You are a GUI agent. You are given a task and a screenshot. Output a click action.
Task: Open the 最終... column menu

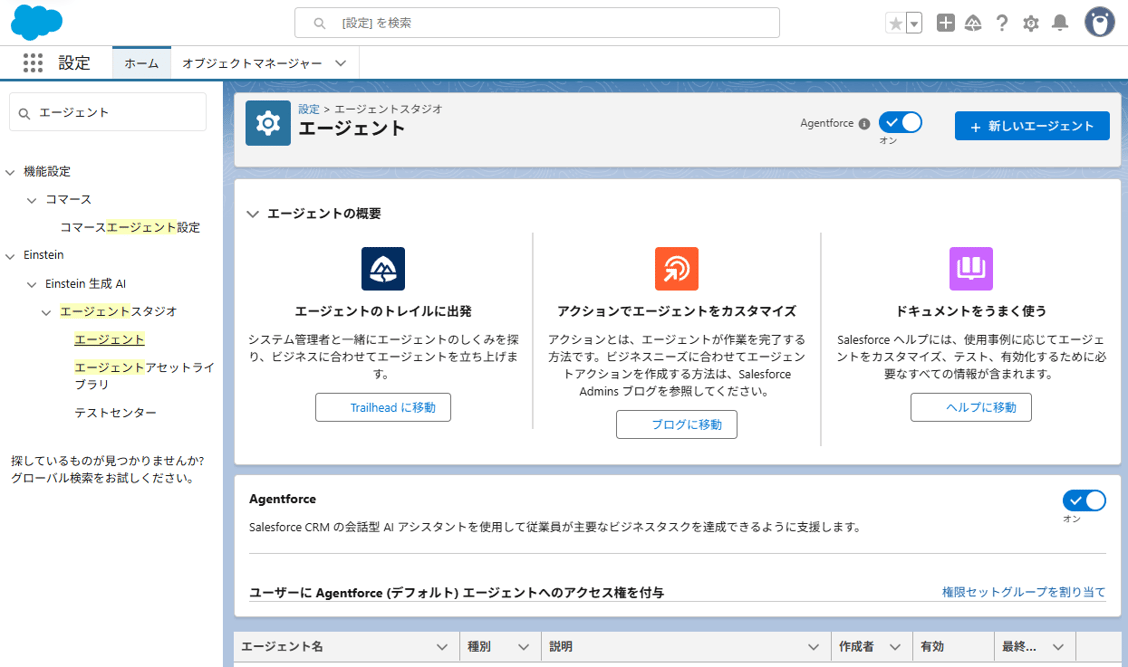point(1058,647)
